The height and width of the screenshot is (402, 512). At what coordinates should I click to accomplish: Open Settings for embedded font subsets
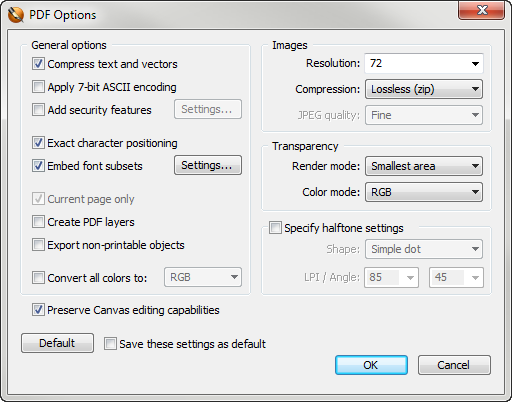click(208, 165)
